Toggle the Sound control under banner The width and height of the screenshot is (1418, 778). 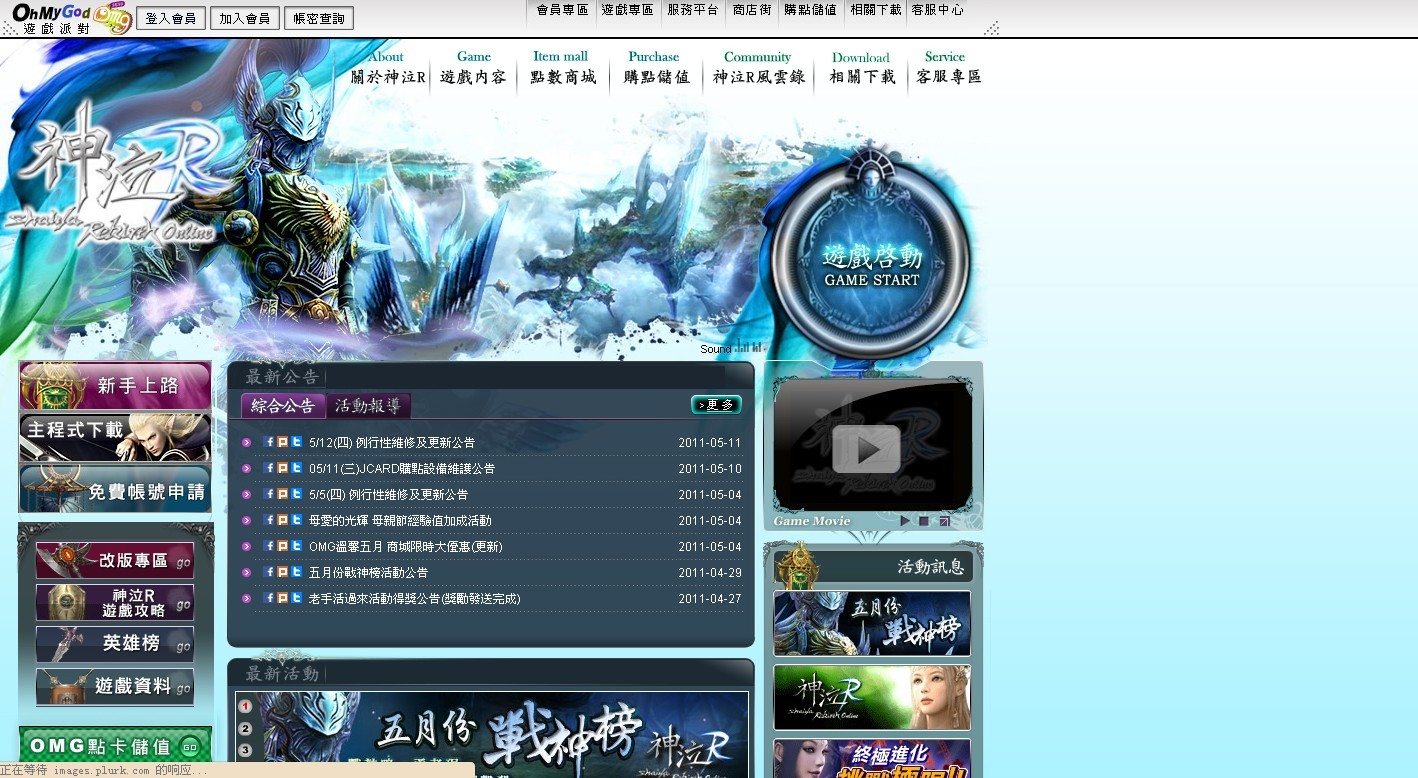pyautogui.click(x=733, y=348)
